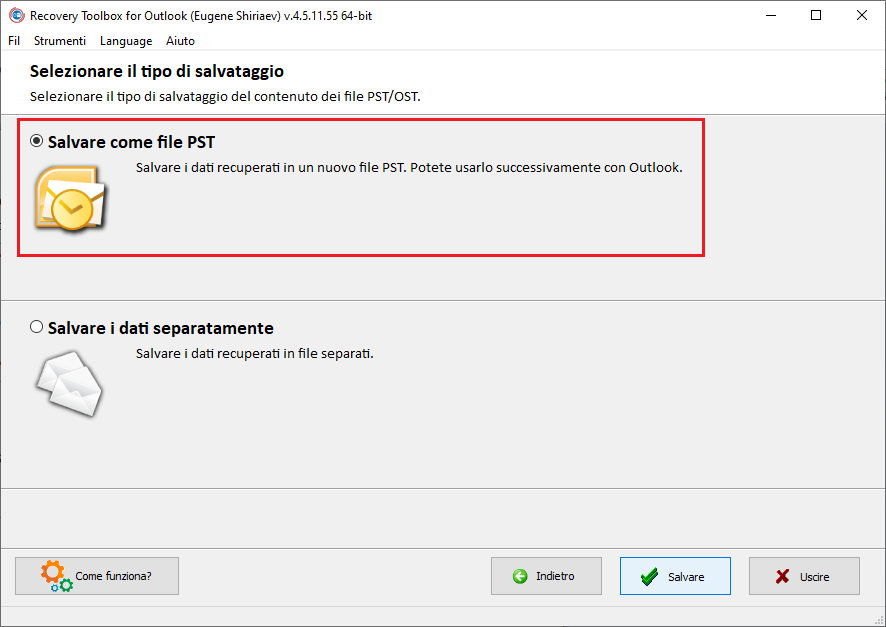This screenshot has width=886, height=627.
Task: Click the description mentioning 'nuovo file PST'
Action: point(409,168)
